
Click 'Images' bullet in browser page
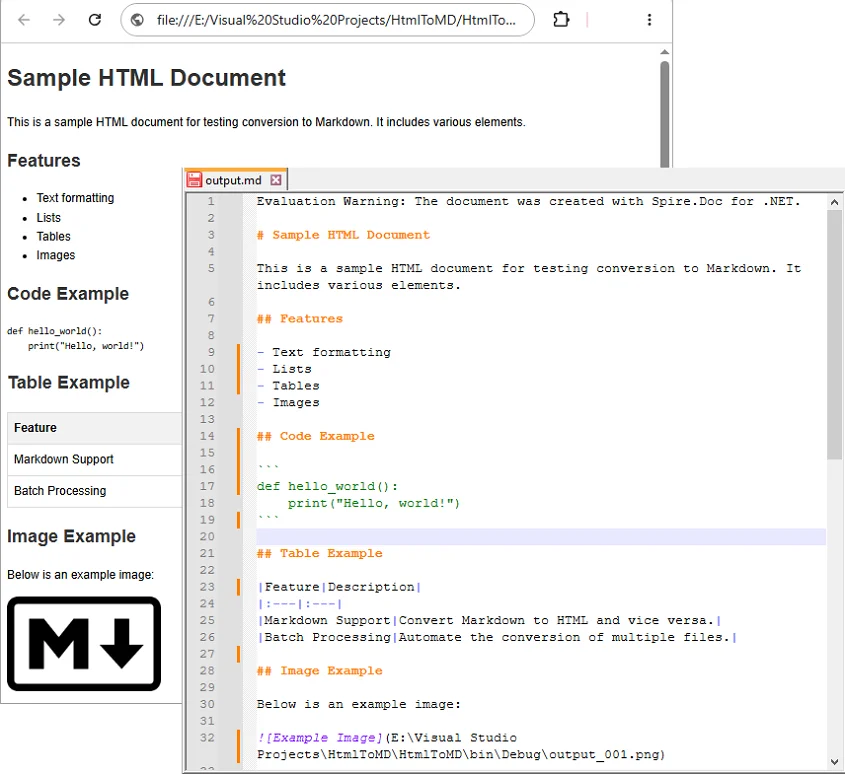[x=56, y=255]
